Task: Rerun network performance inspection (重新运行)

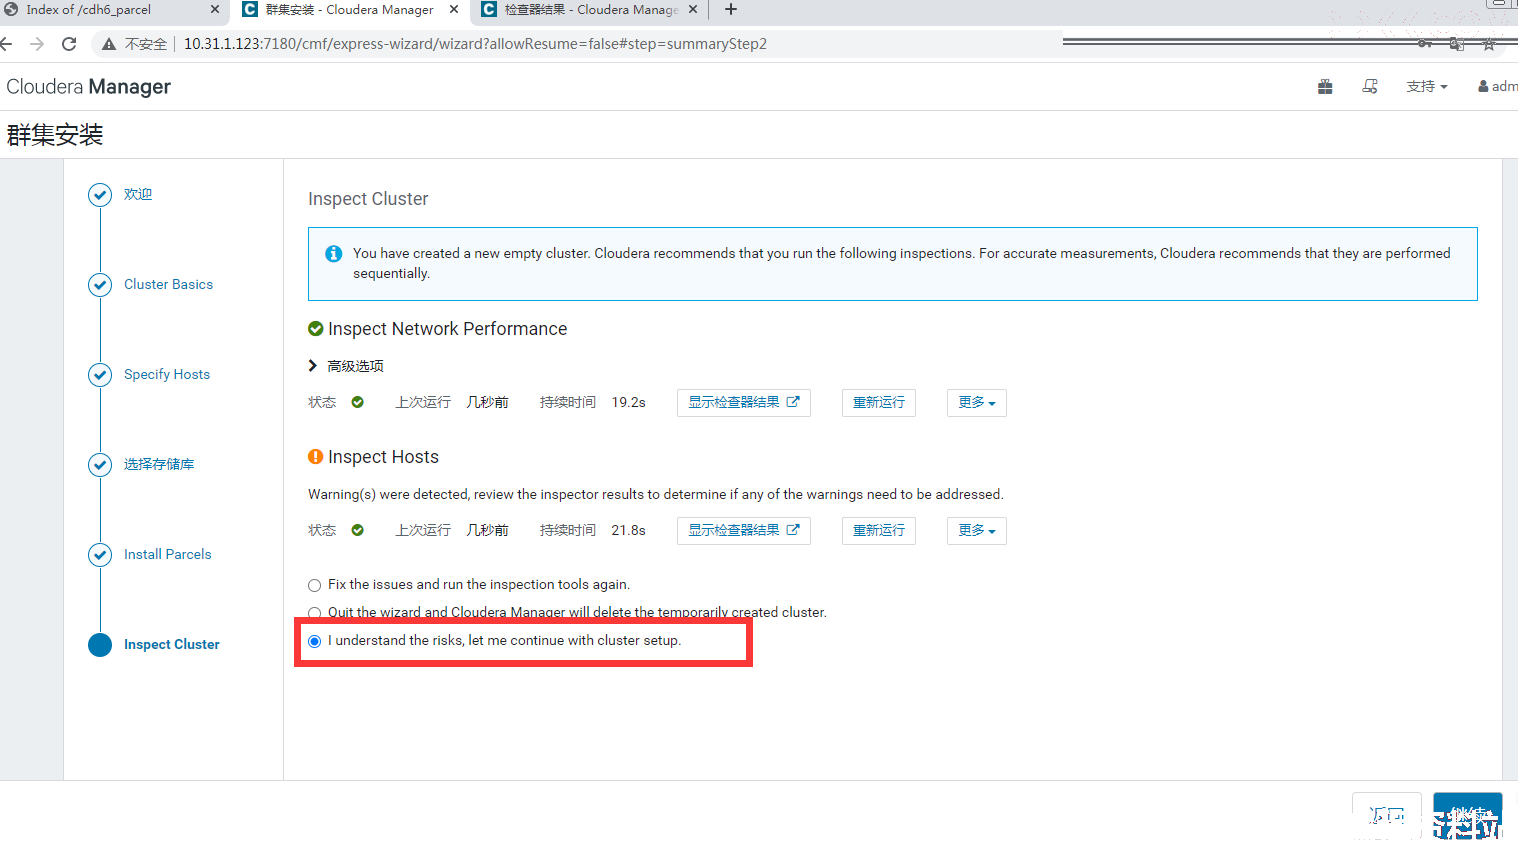Action: 879,403
